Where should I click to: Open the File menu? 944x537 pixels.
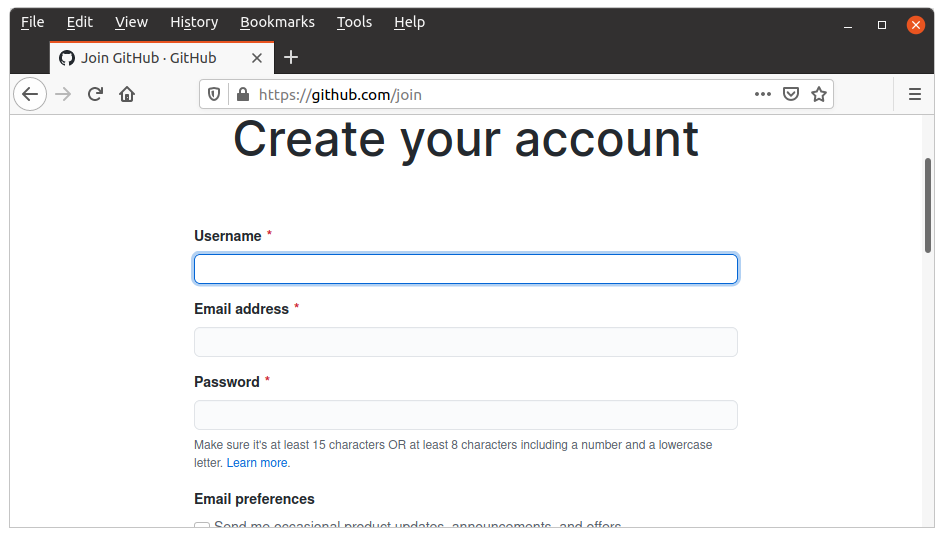[32, 22]
